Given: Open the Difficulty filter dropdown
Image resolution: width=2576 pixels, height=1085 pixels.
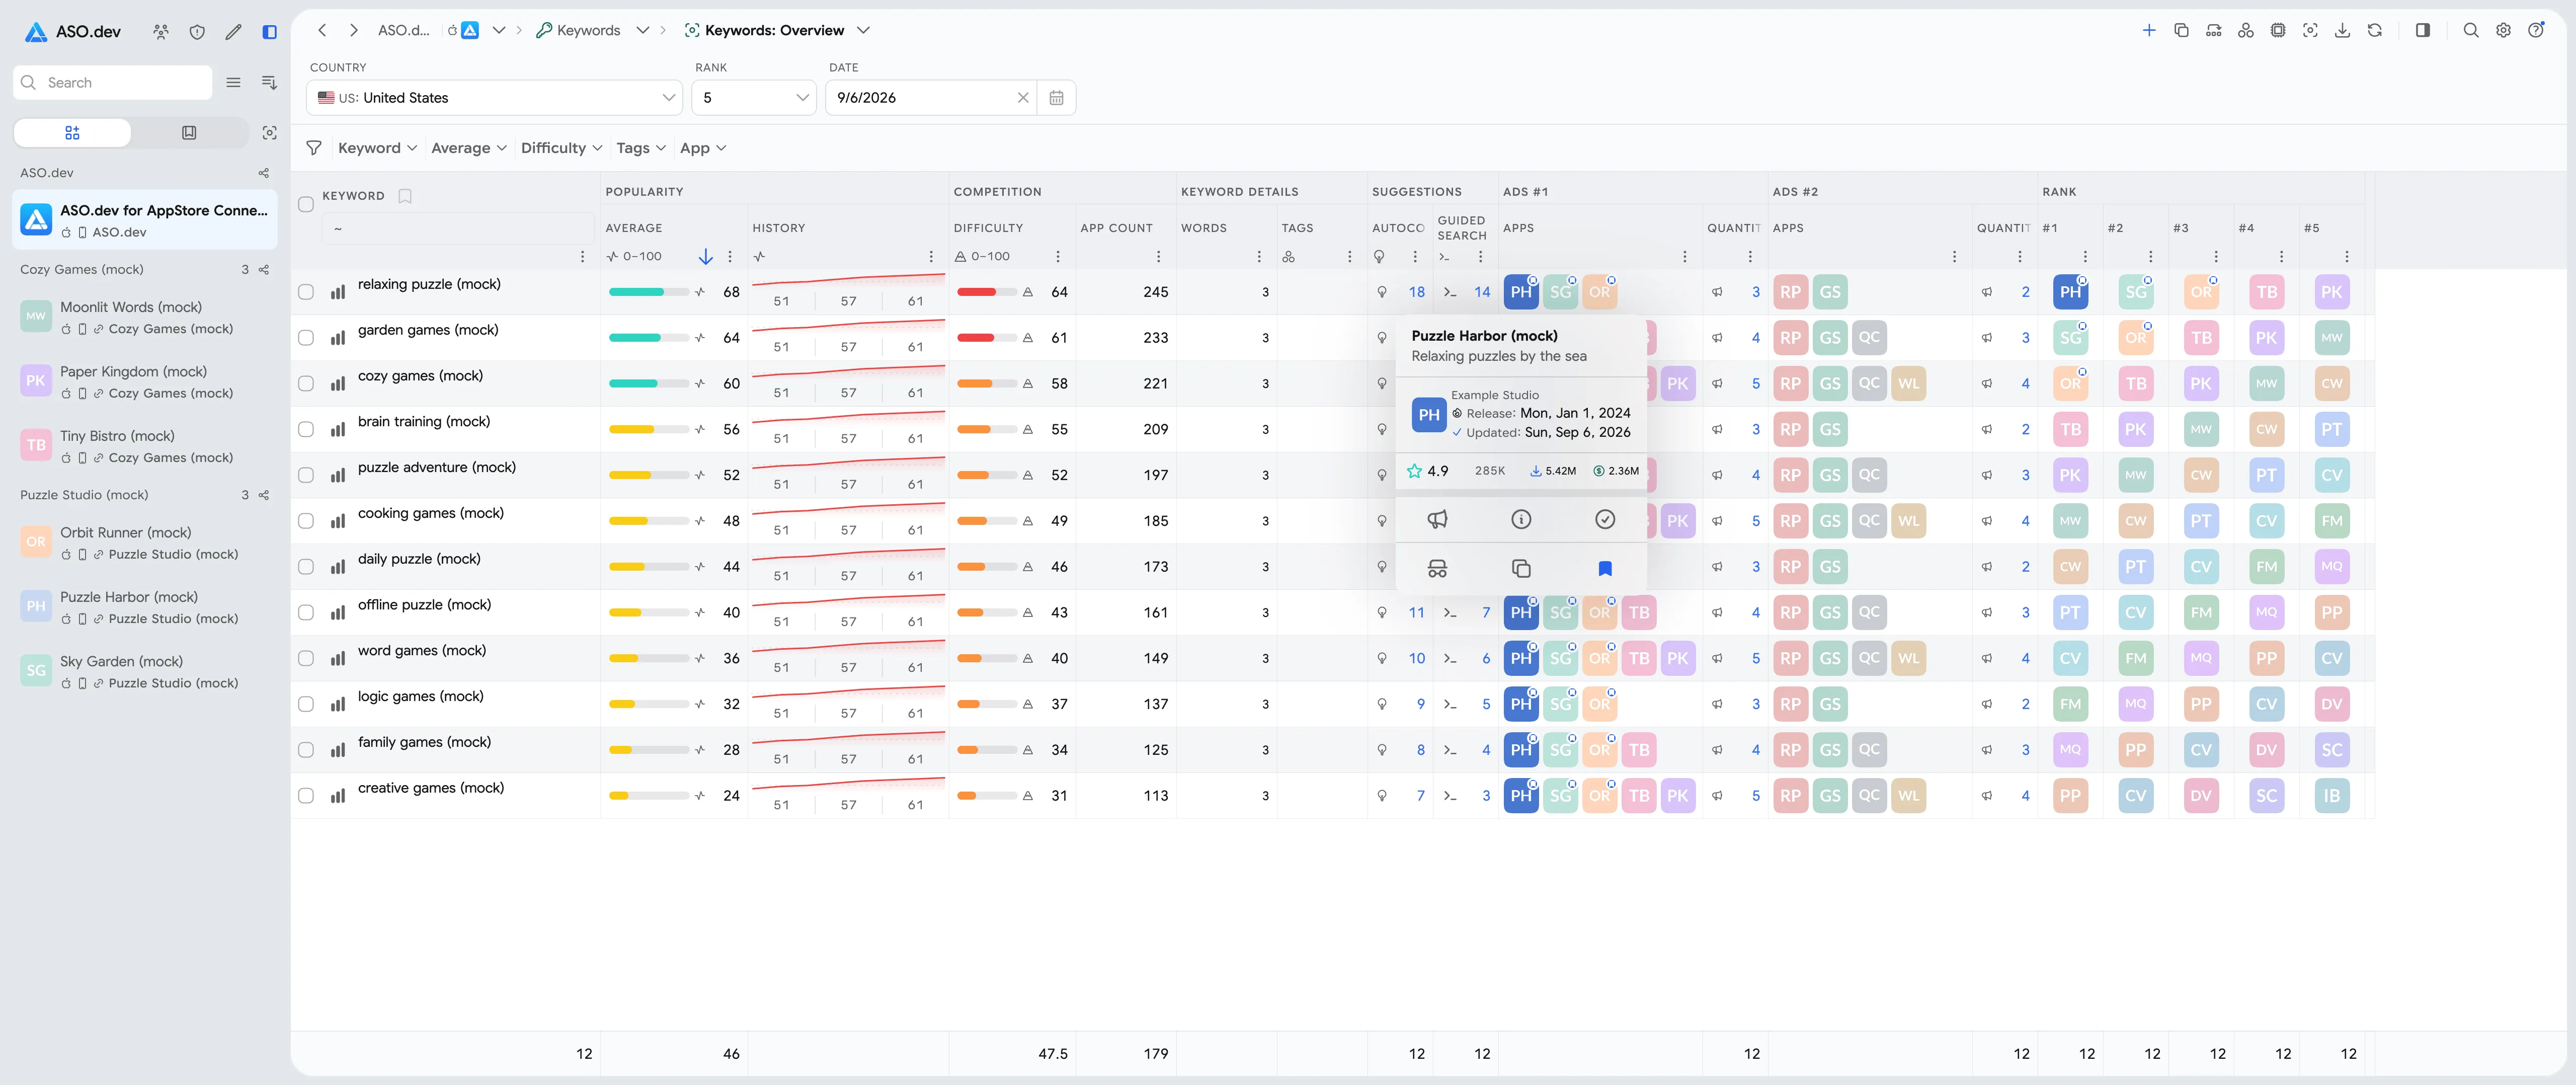Looking at the screenshot, I should pos(561,148).
